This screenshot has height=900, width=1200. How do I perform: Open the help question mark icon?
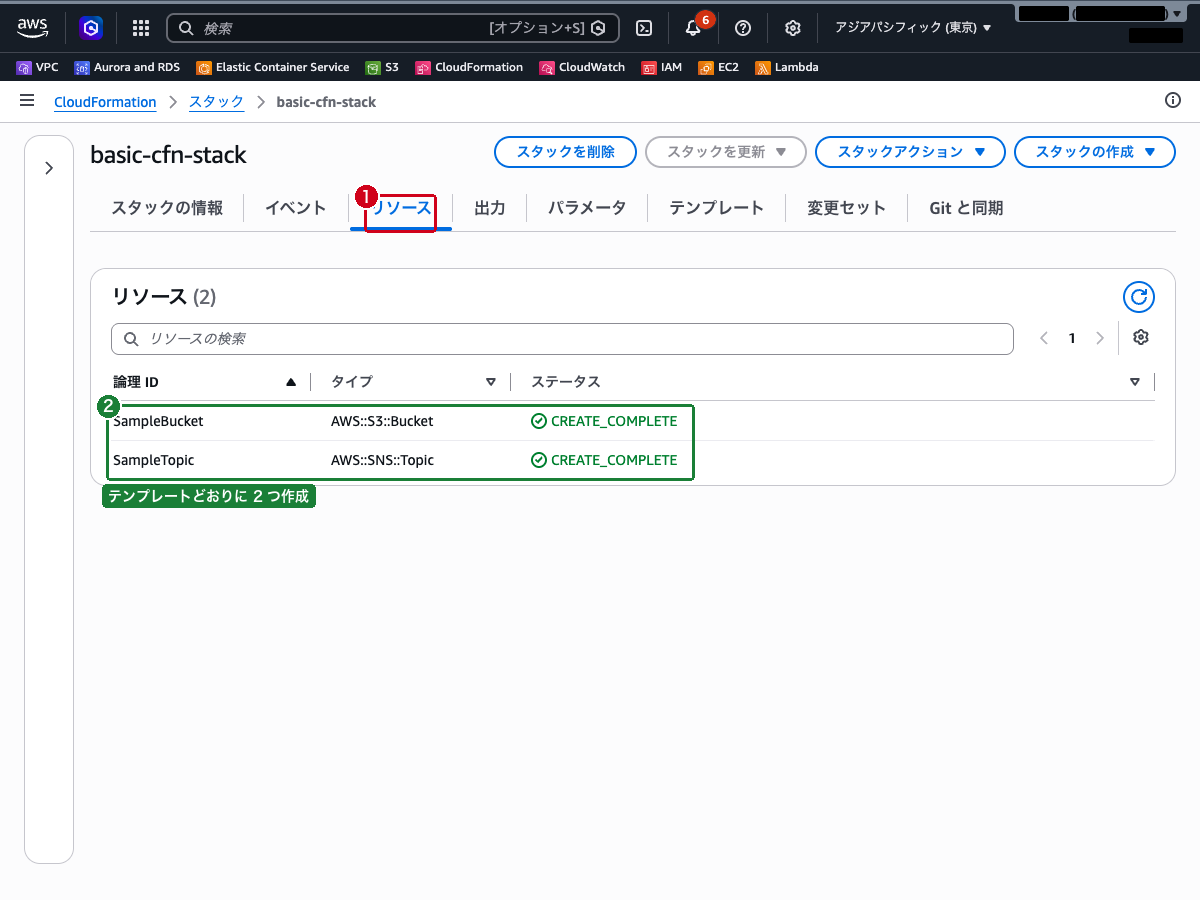(743, 28)
